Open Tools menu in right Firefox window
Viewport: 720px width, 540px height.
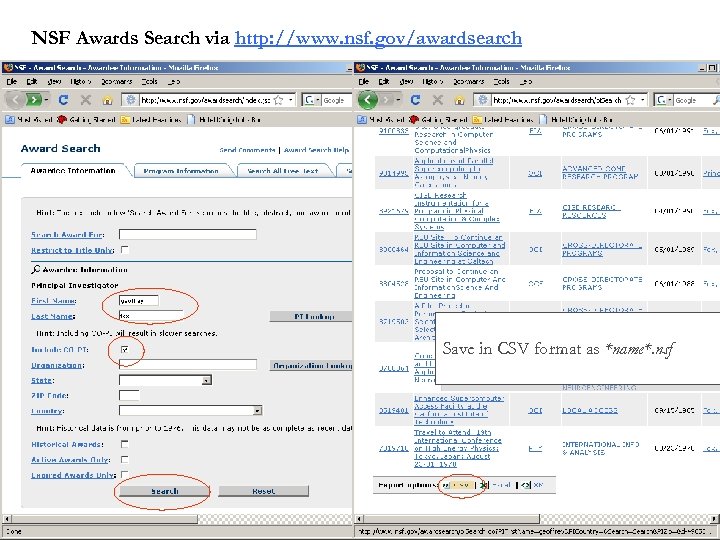coord(501,81)
